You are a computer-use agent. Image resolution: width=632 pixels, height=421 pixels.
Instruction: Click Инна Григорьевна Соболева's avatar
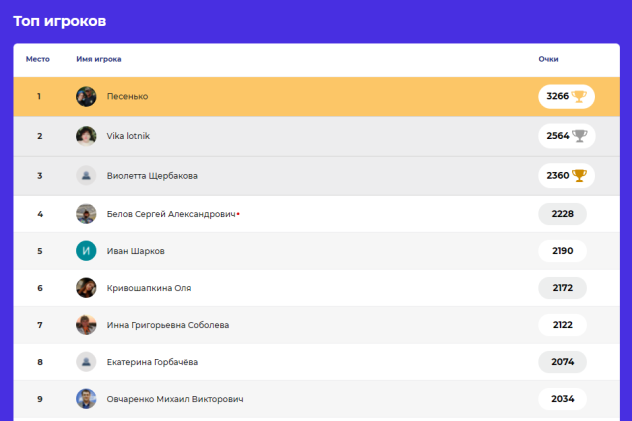click(86, 325)
